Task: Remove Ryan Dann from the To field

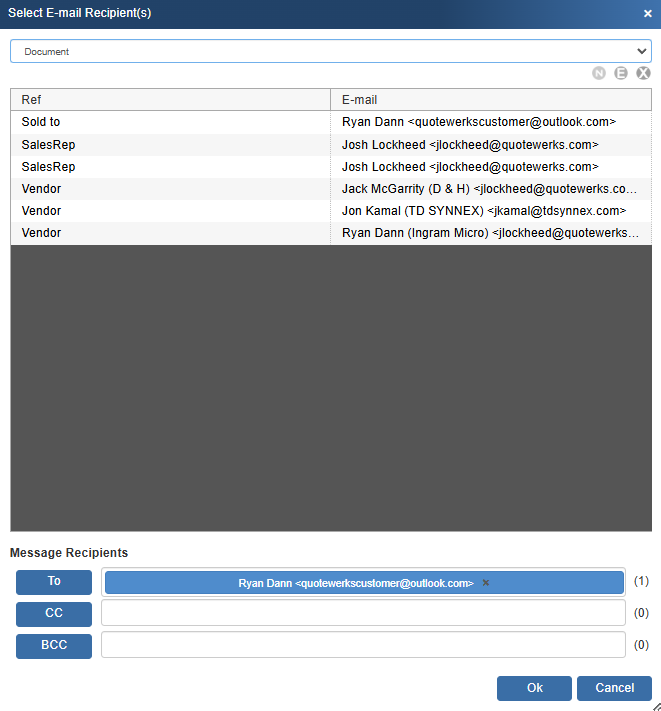Action: [x=486, y=583]
